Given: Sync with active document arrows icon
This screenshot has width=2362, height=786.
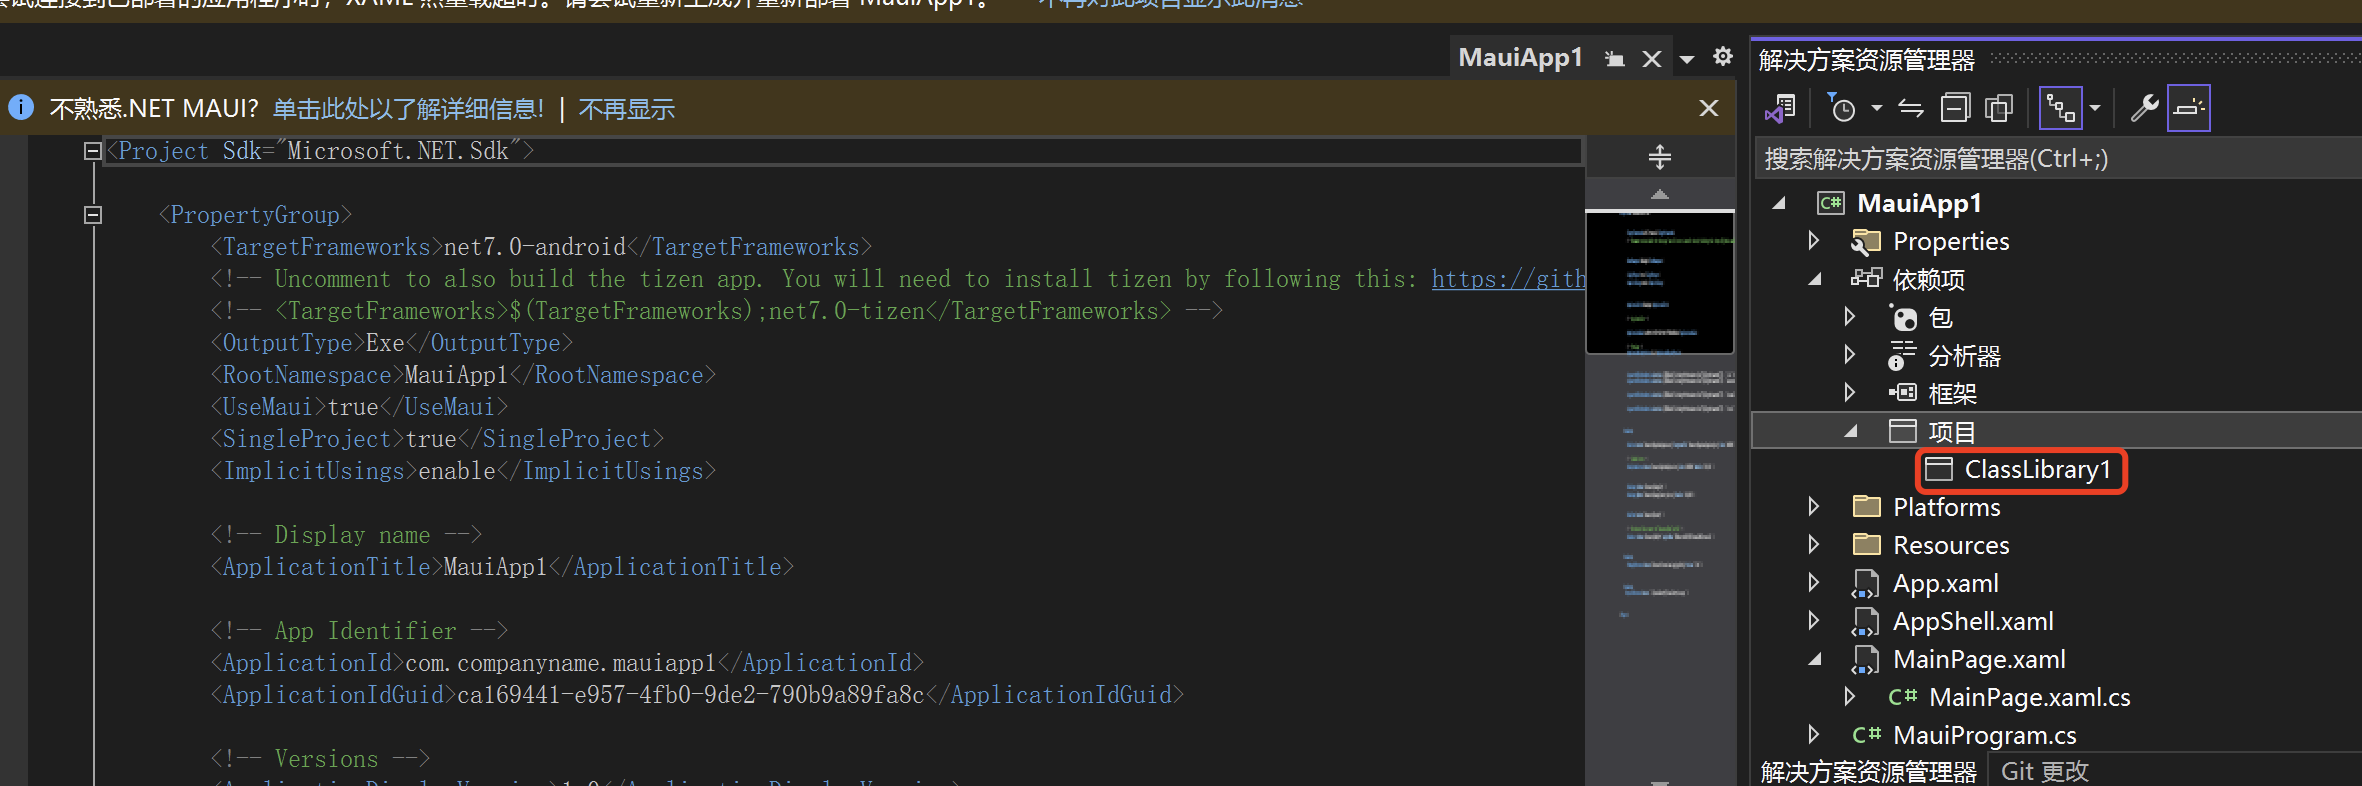Looking at the screenshot, I should (1911, 108).
